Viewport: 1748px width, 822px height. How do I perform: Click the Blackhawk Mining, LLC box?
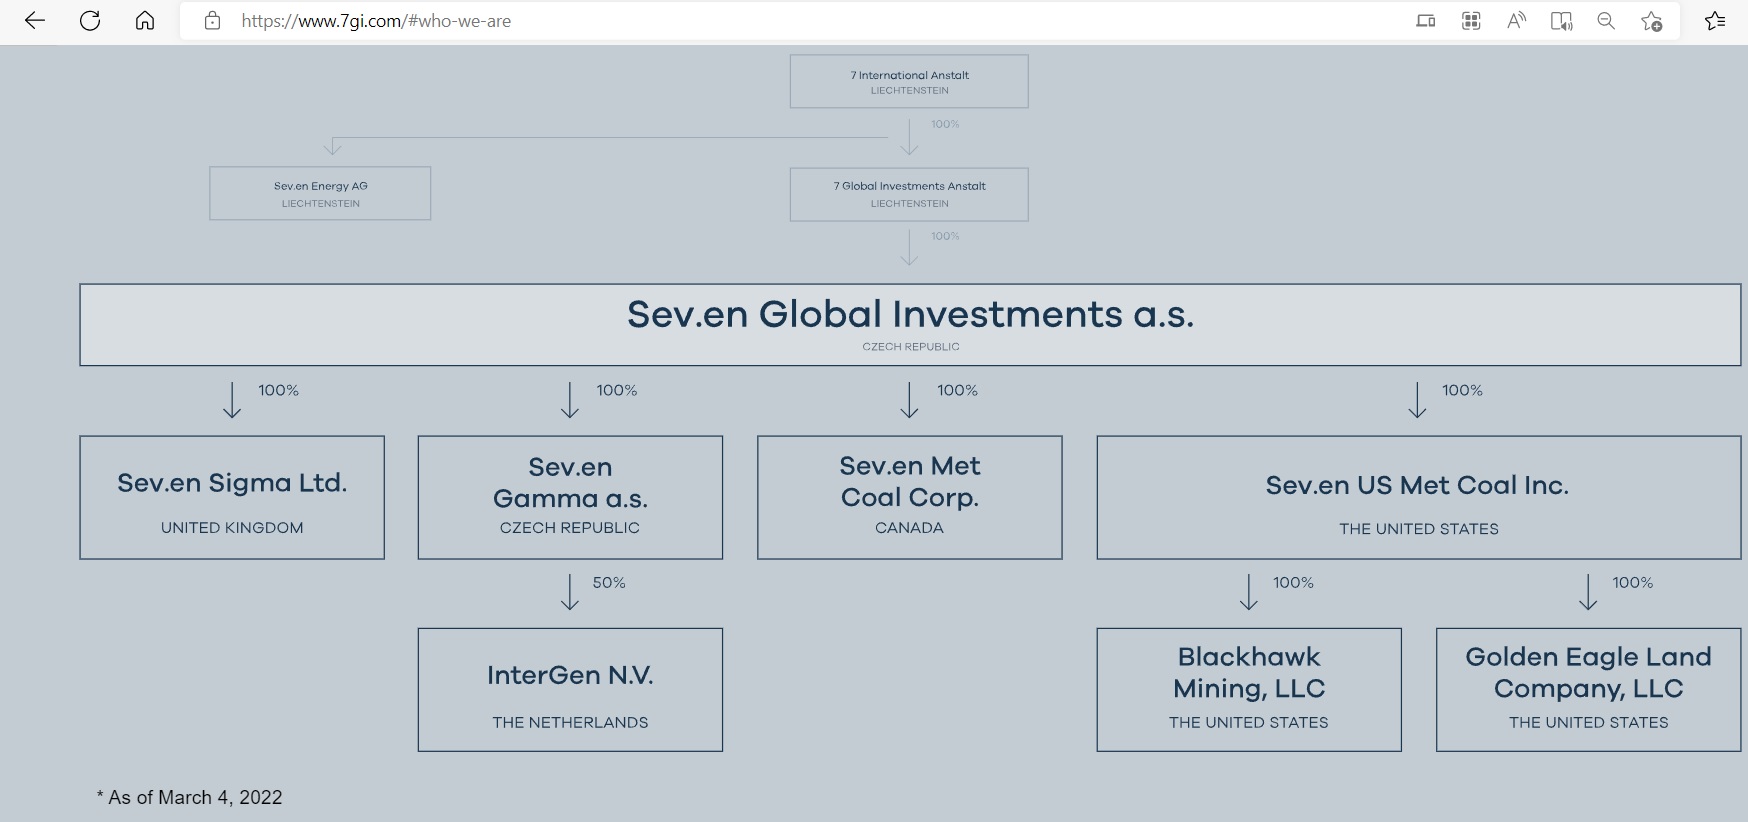1249,690
